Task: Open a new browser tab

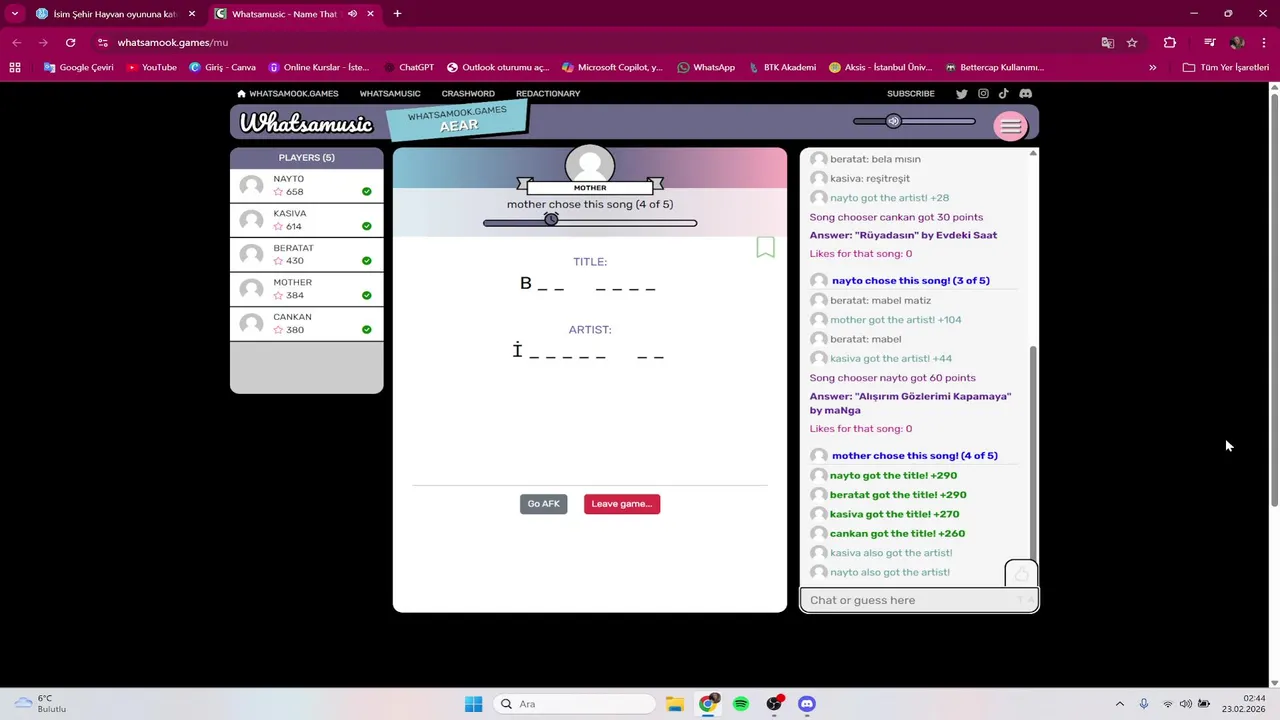Action: [397, 14]
